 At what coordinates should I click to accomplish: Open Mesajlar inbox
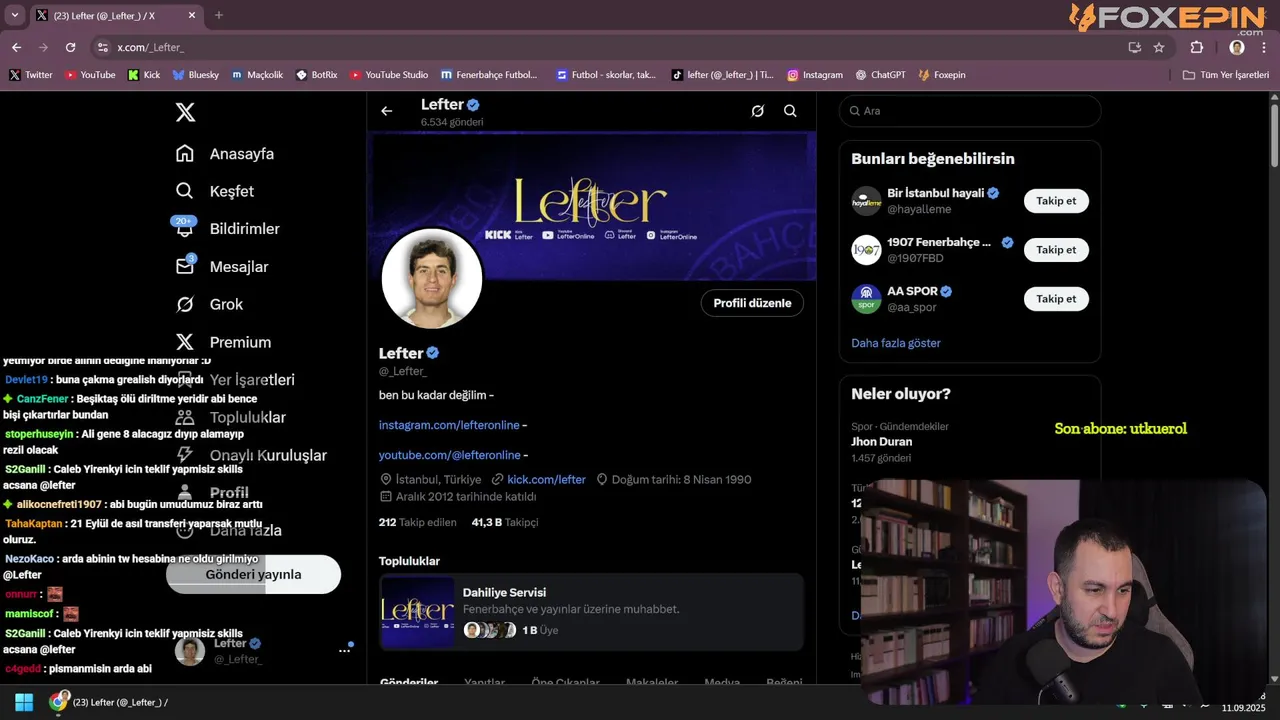coord(222,267)
